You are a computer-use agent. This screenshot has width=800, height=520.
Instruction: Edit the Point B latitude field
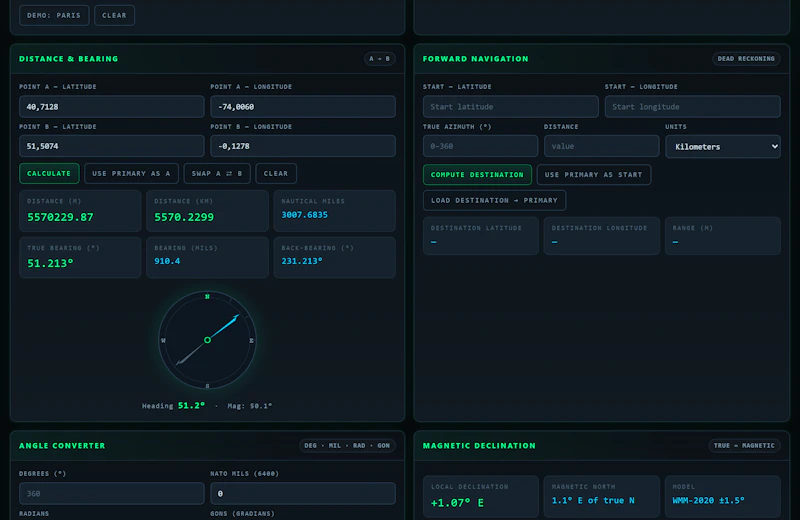tap(112, 146)
